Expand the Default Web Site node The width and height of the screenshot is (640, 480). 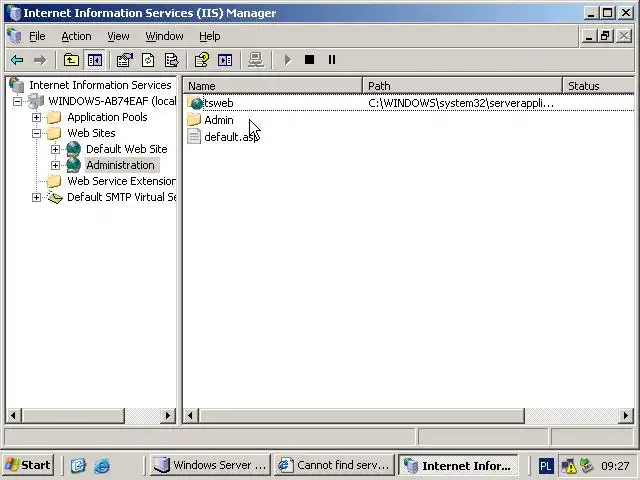coord(55,149)
